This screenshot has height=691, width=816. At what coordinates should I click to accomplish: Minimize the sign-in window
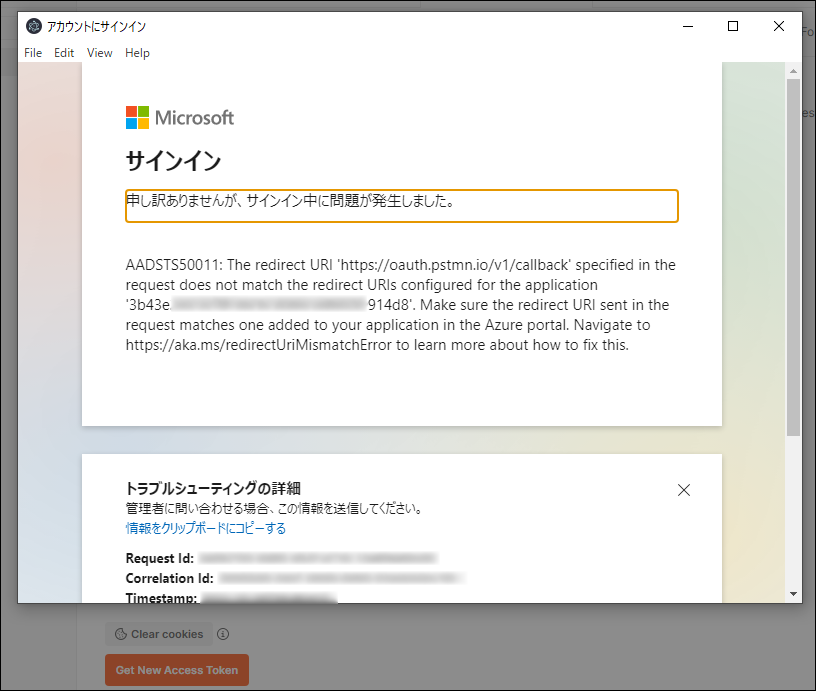pyautogui.click(x=688, y=26)
